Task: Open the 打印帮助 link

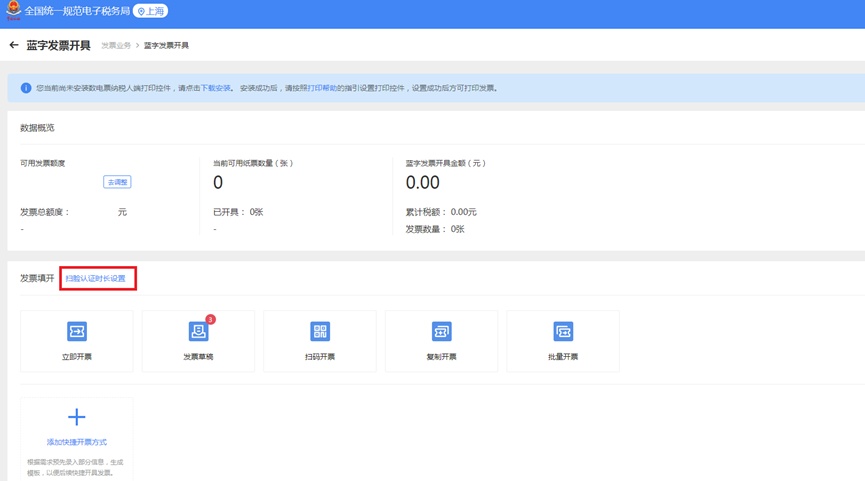Action: [x=322, y=88]
